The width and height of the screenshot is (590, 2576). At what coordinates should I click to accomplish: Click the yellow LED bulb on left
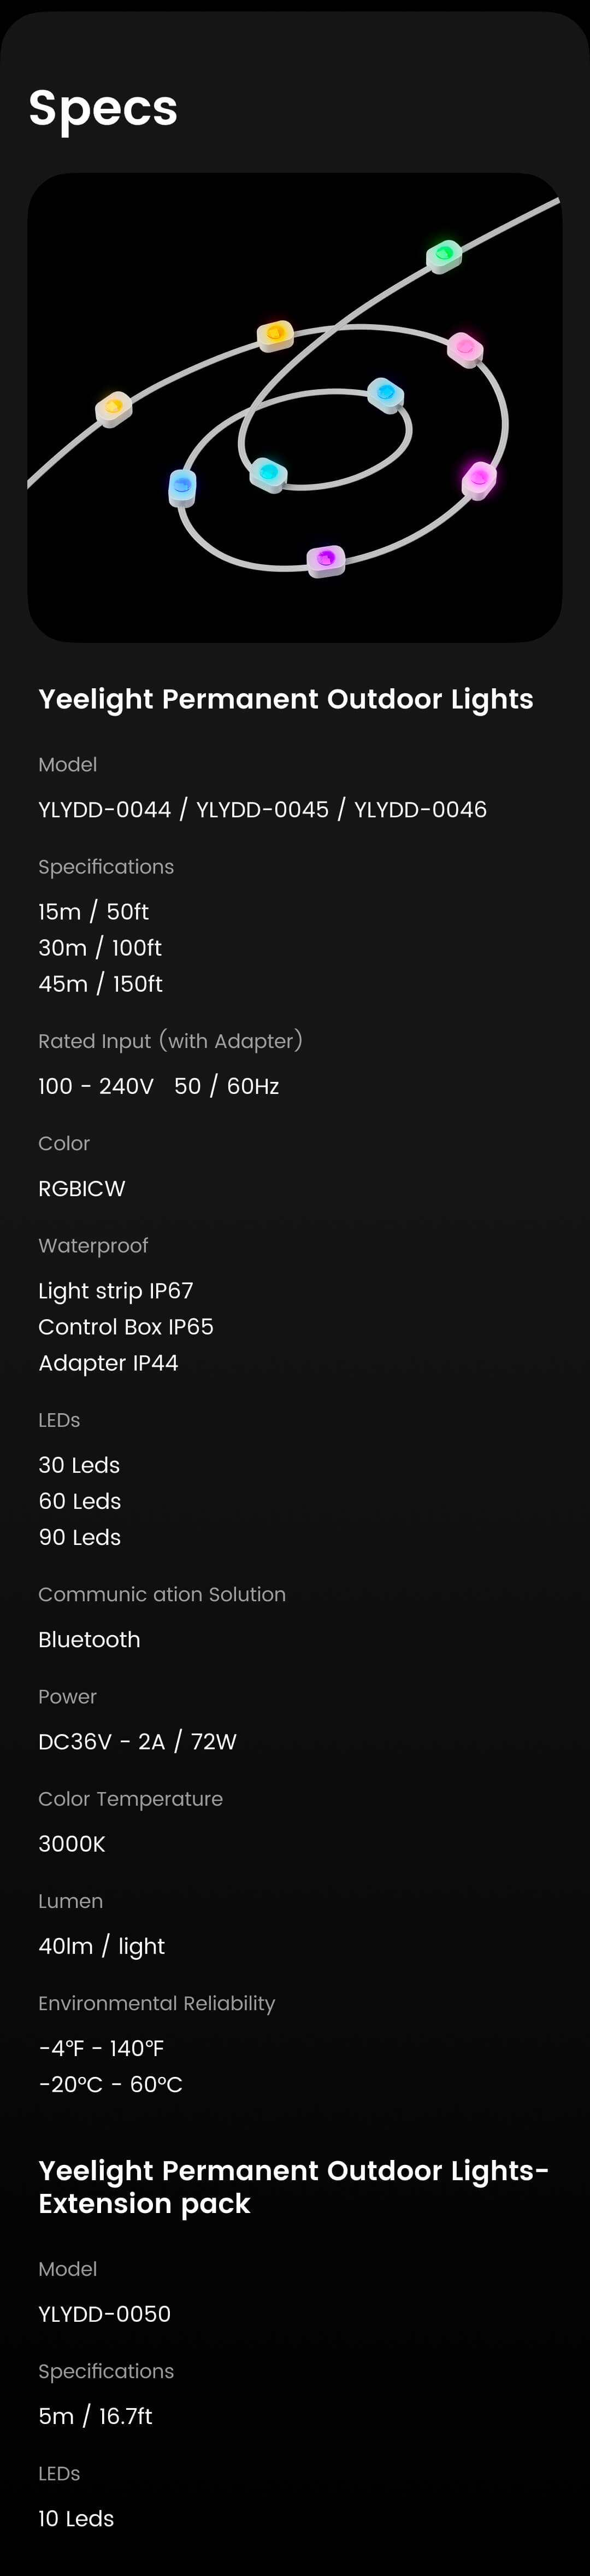114,408
